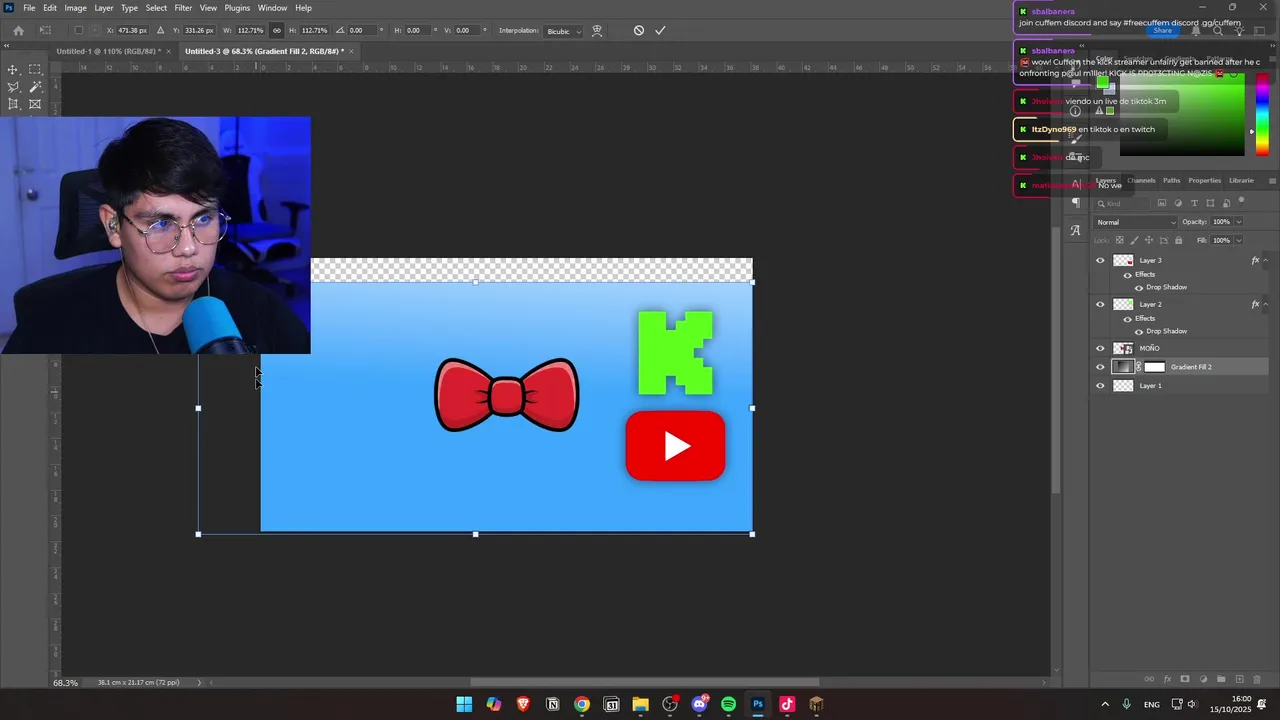Toggle the reference point location checkbox
The height and width of the screenshot is (720, 1280).
click(x=79, y=30)
